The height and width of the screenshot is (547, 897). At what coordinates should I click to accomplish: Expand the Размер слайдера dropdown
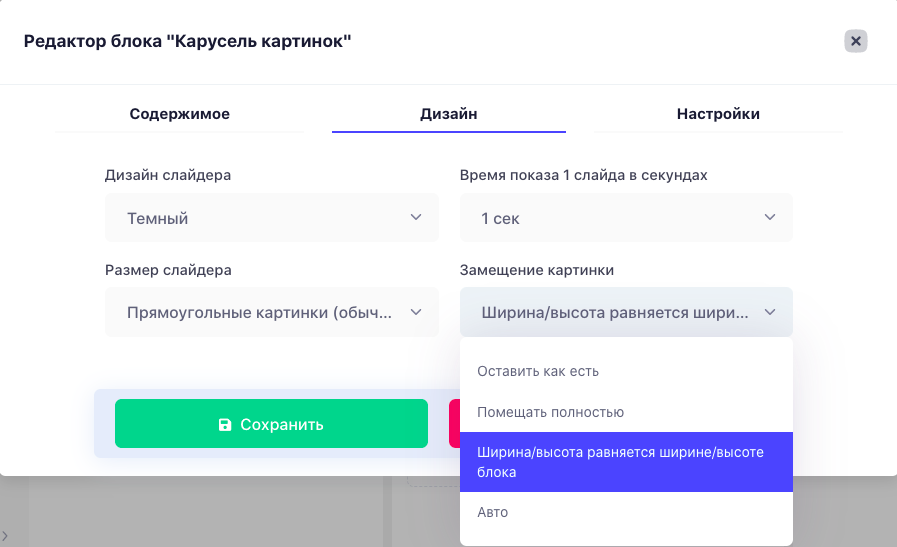point(272,312)
